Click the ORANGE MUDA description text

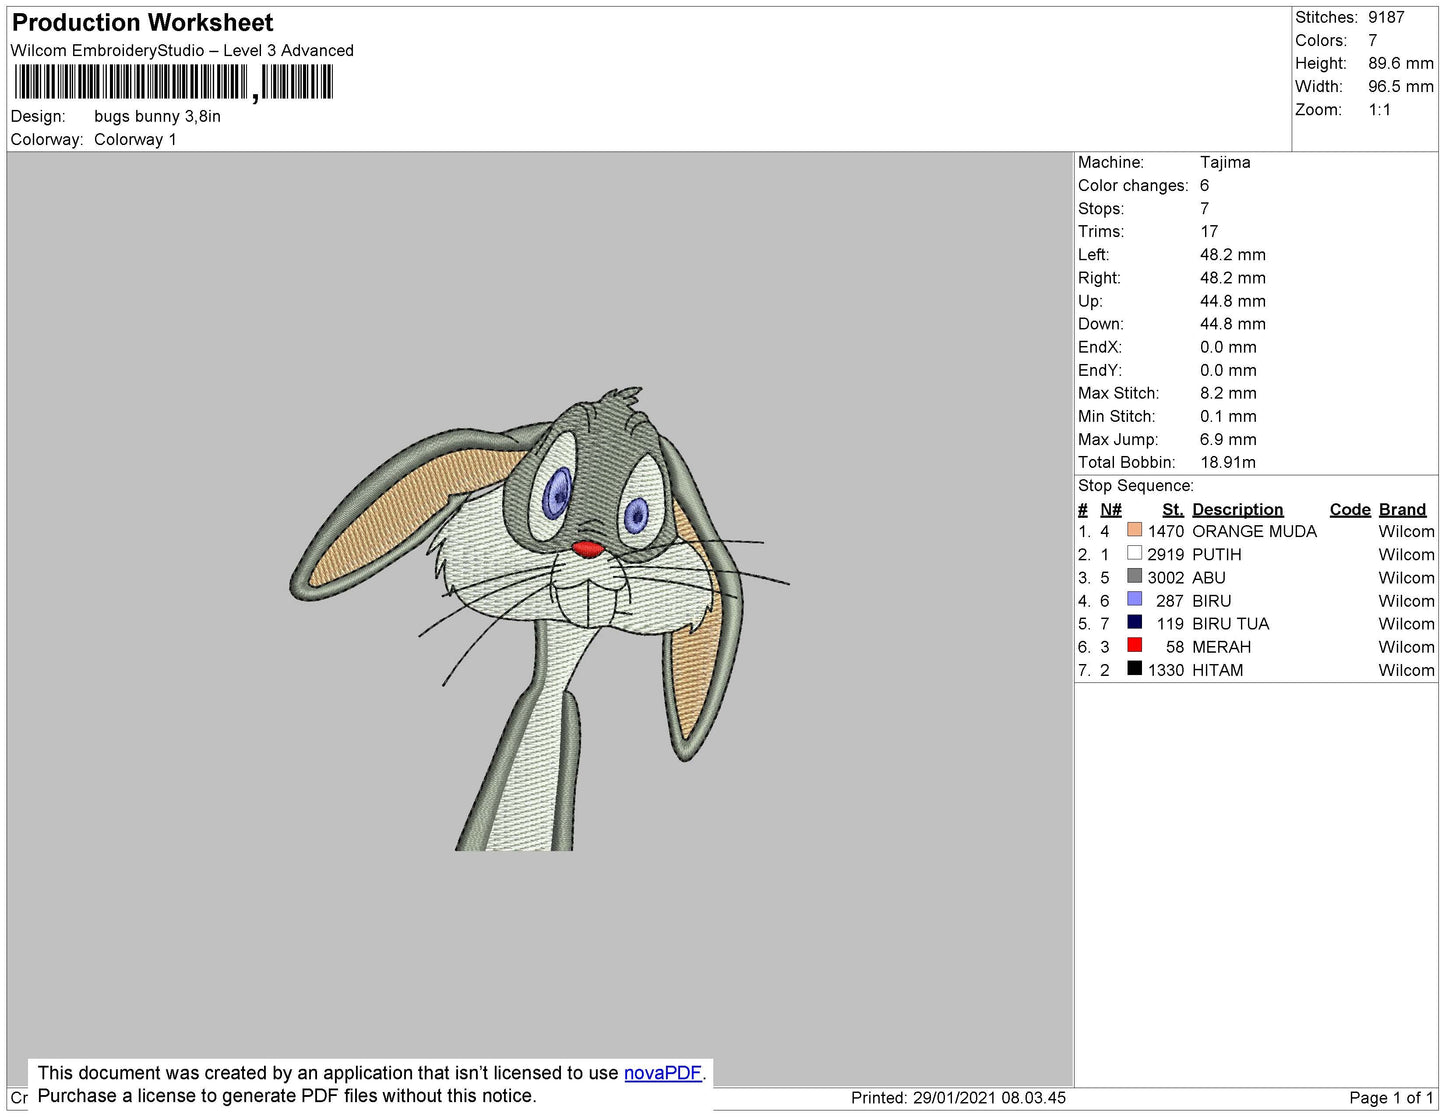click(x=1254, y=531)
